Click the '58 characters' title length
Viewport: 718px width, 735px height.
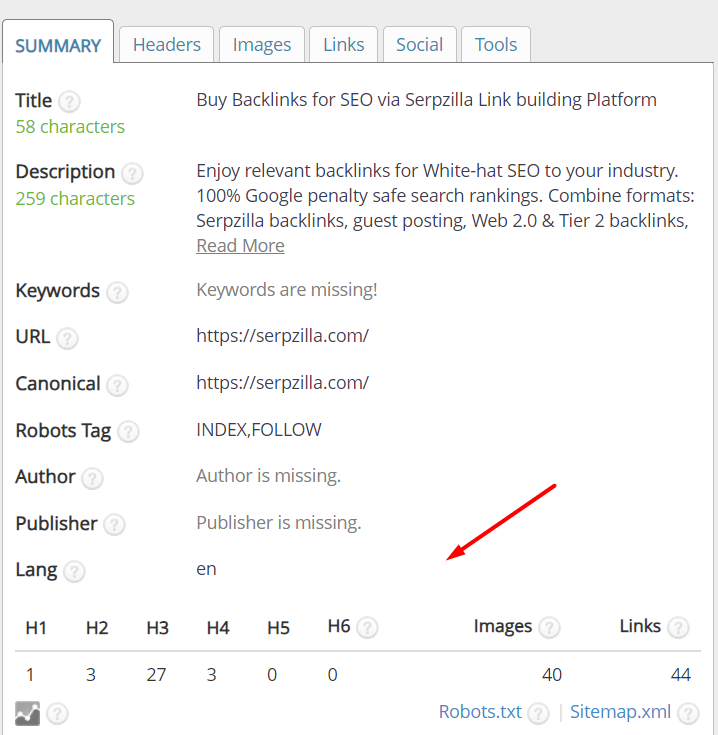(x=70, y=127)
